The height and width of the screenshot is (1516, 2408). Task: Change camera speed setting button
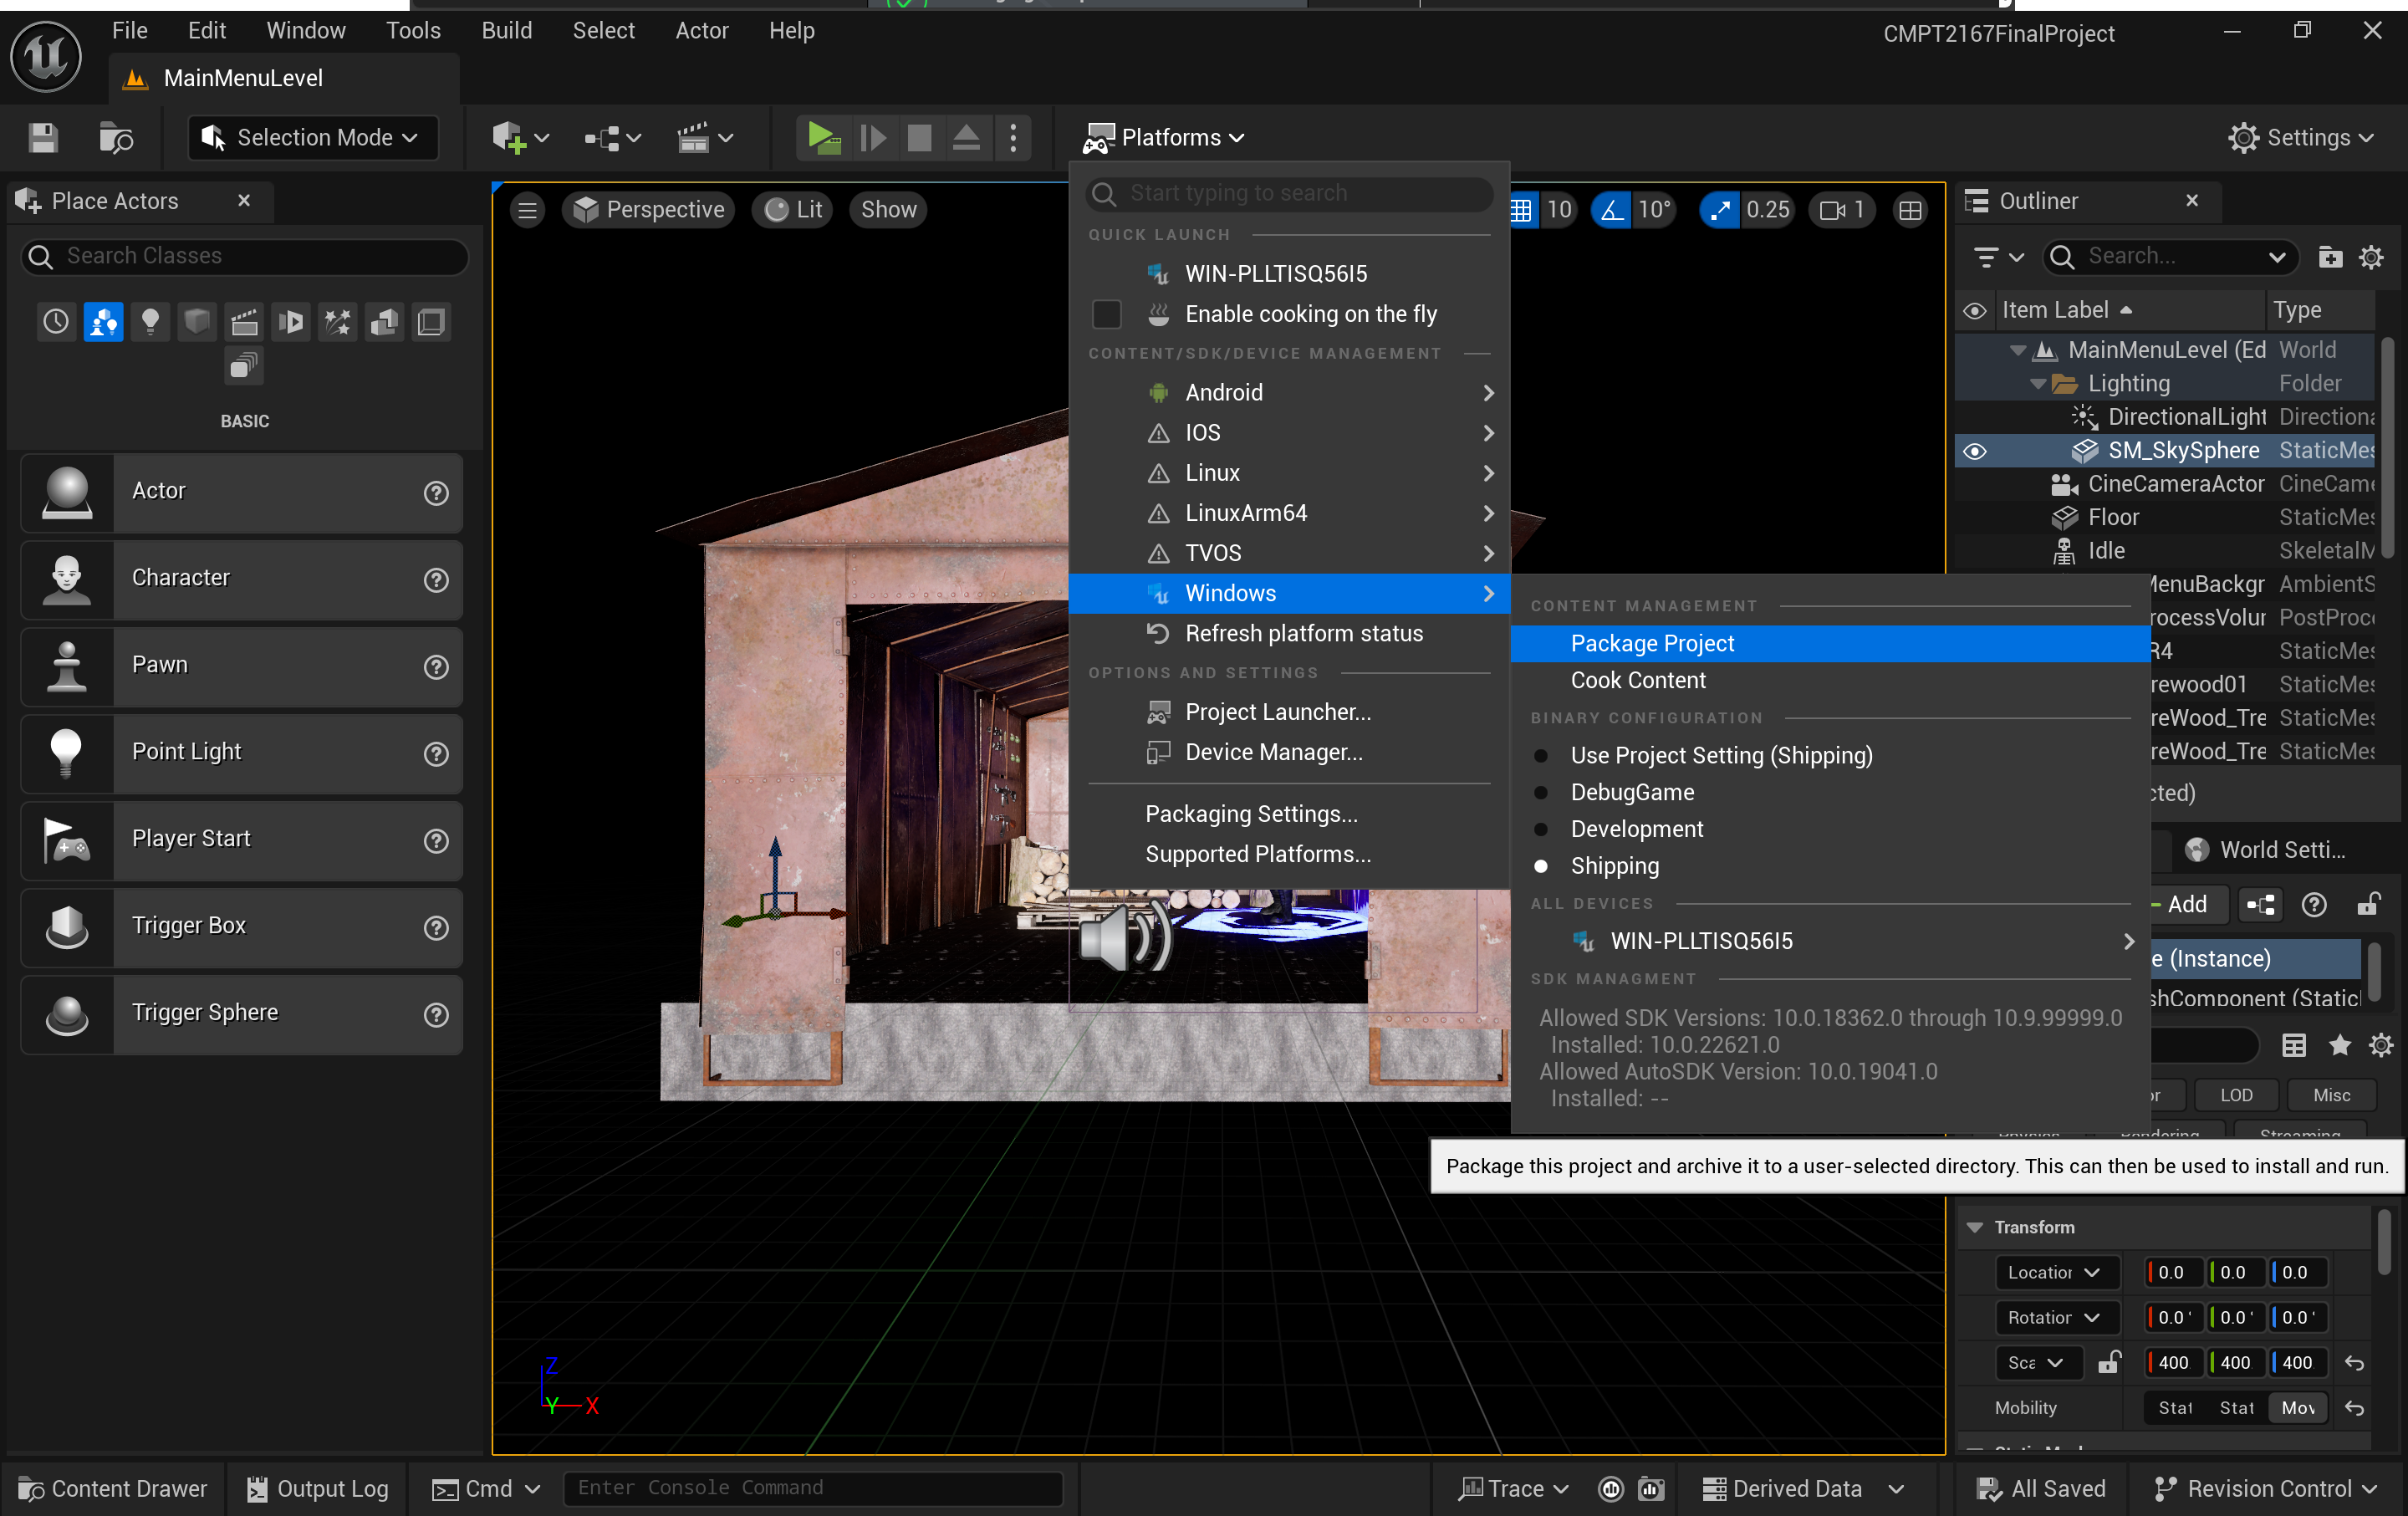point(1842,209)
